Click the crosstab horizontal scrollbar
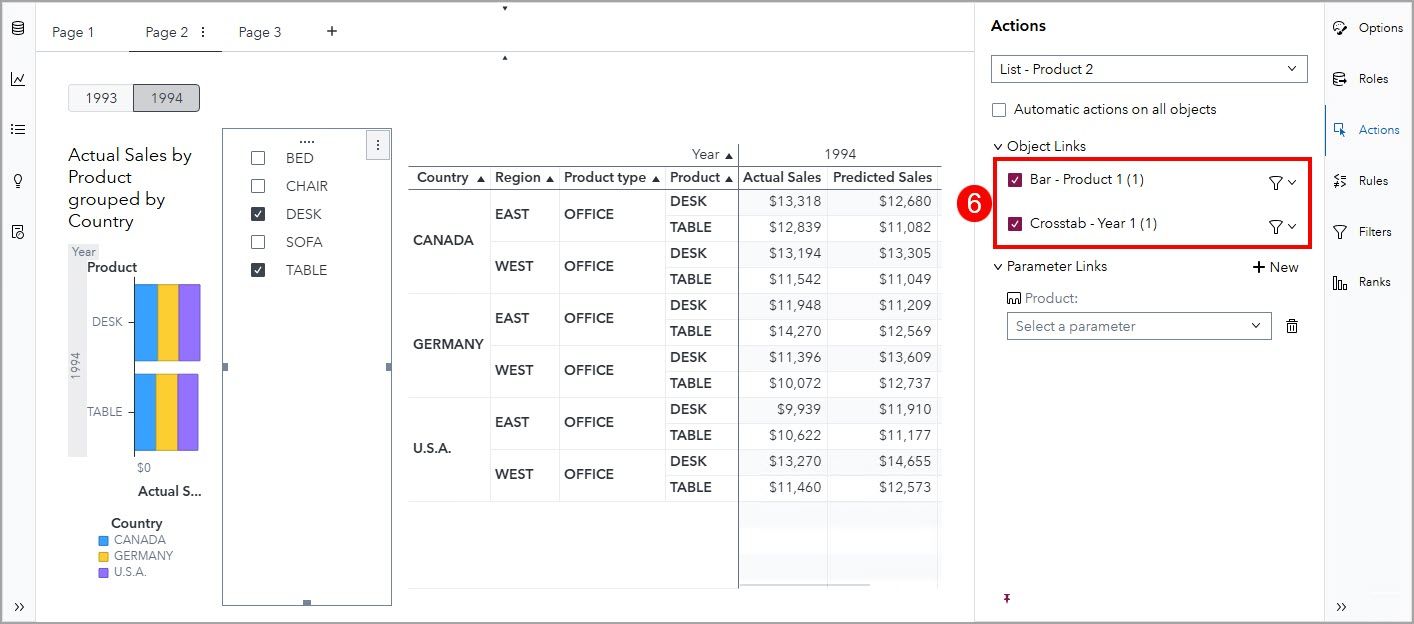This screenshot has width=1414, height=624. [804, 586]
